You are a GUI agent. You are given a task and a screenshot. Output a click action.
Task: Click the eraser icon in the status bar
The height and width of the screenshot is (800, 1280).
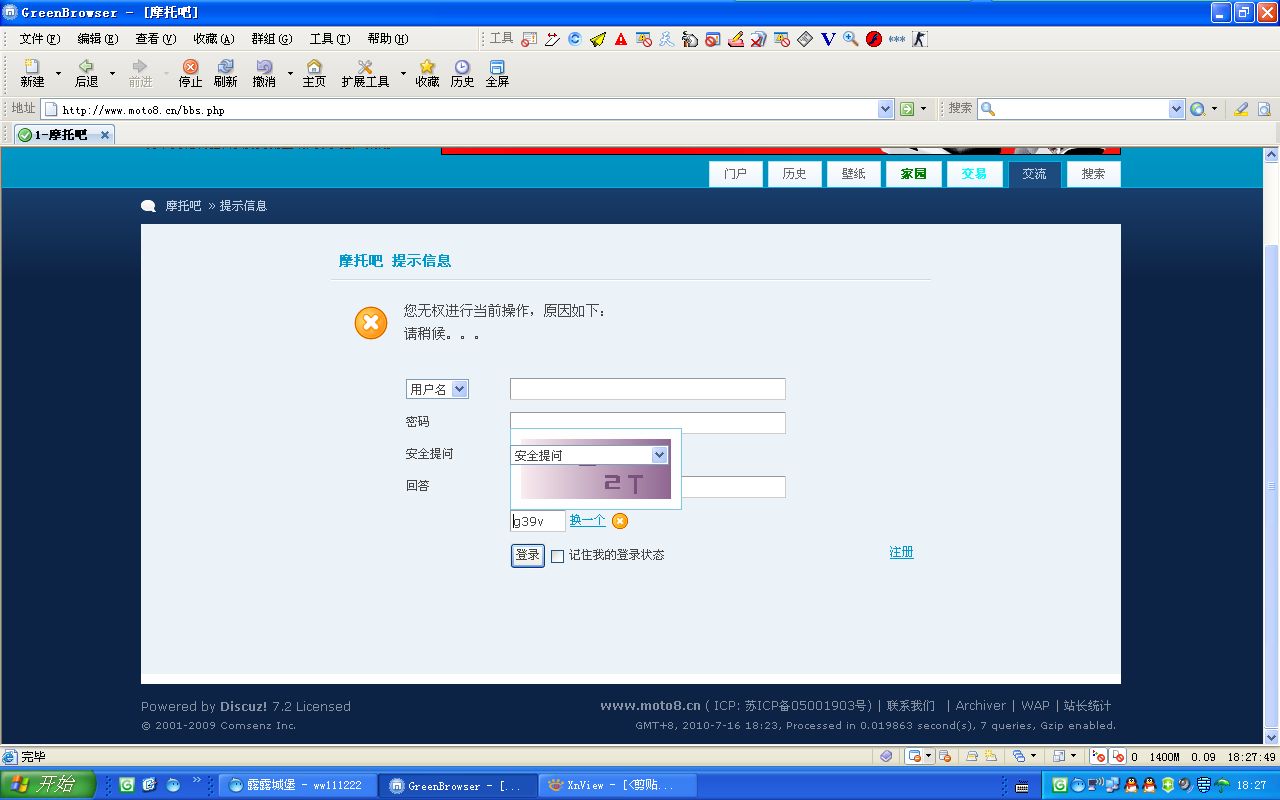887,757
